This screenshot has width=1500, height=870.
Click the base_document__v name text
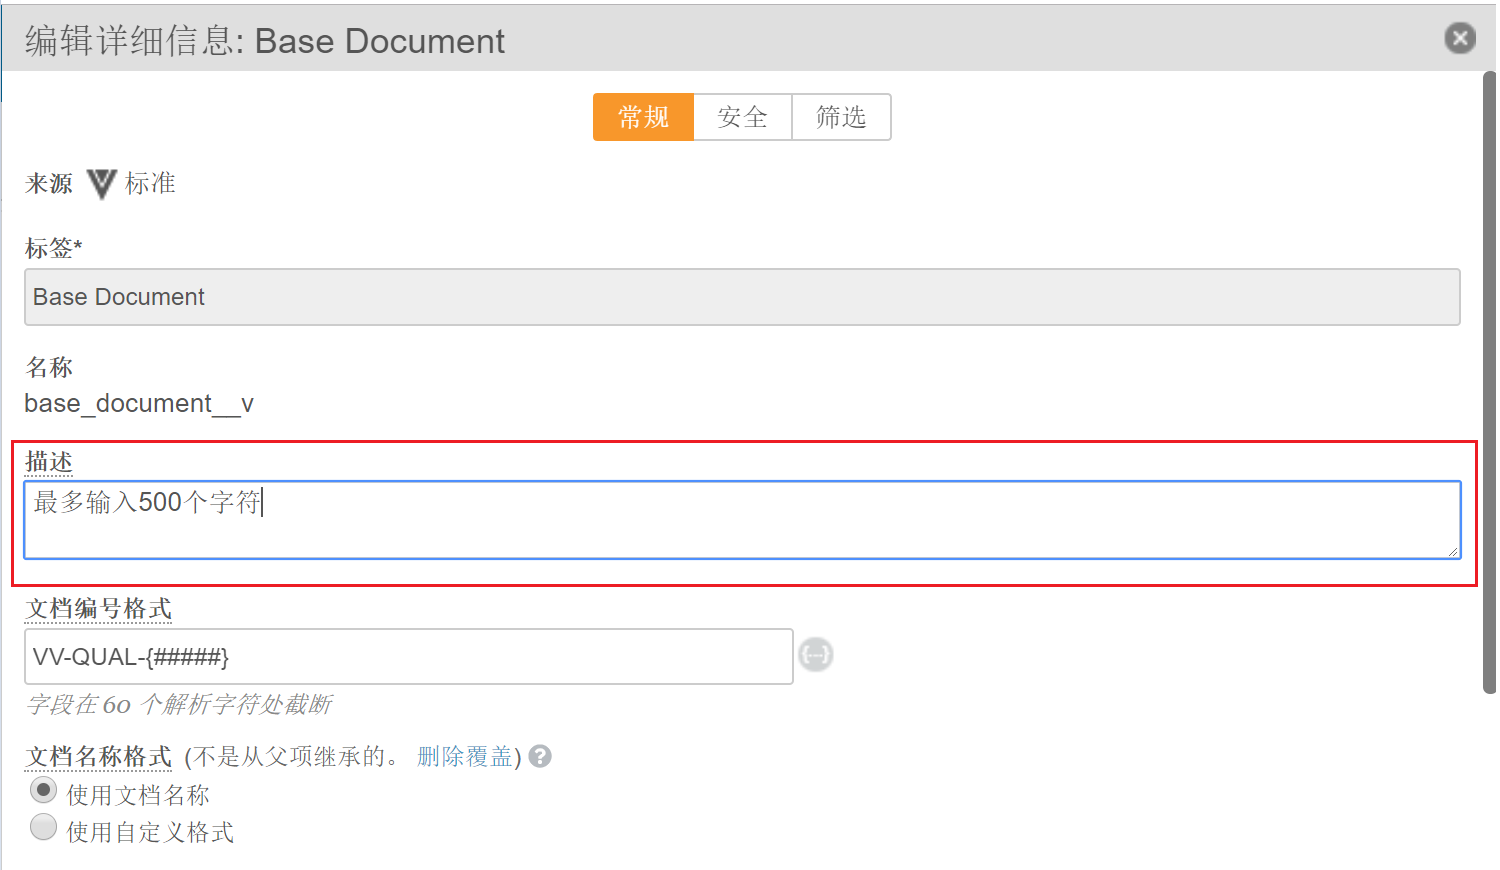click(139, 404)
